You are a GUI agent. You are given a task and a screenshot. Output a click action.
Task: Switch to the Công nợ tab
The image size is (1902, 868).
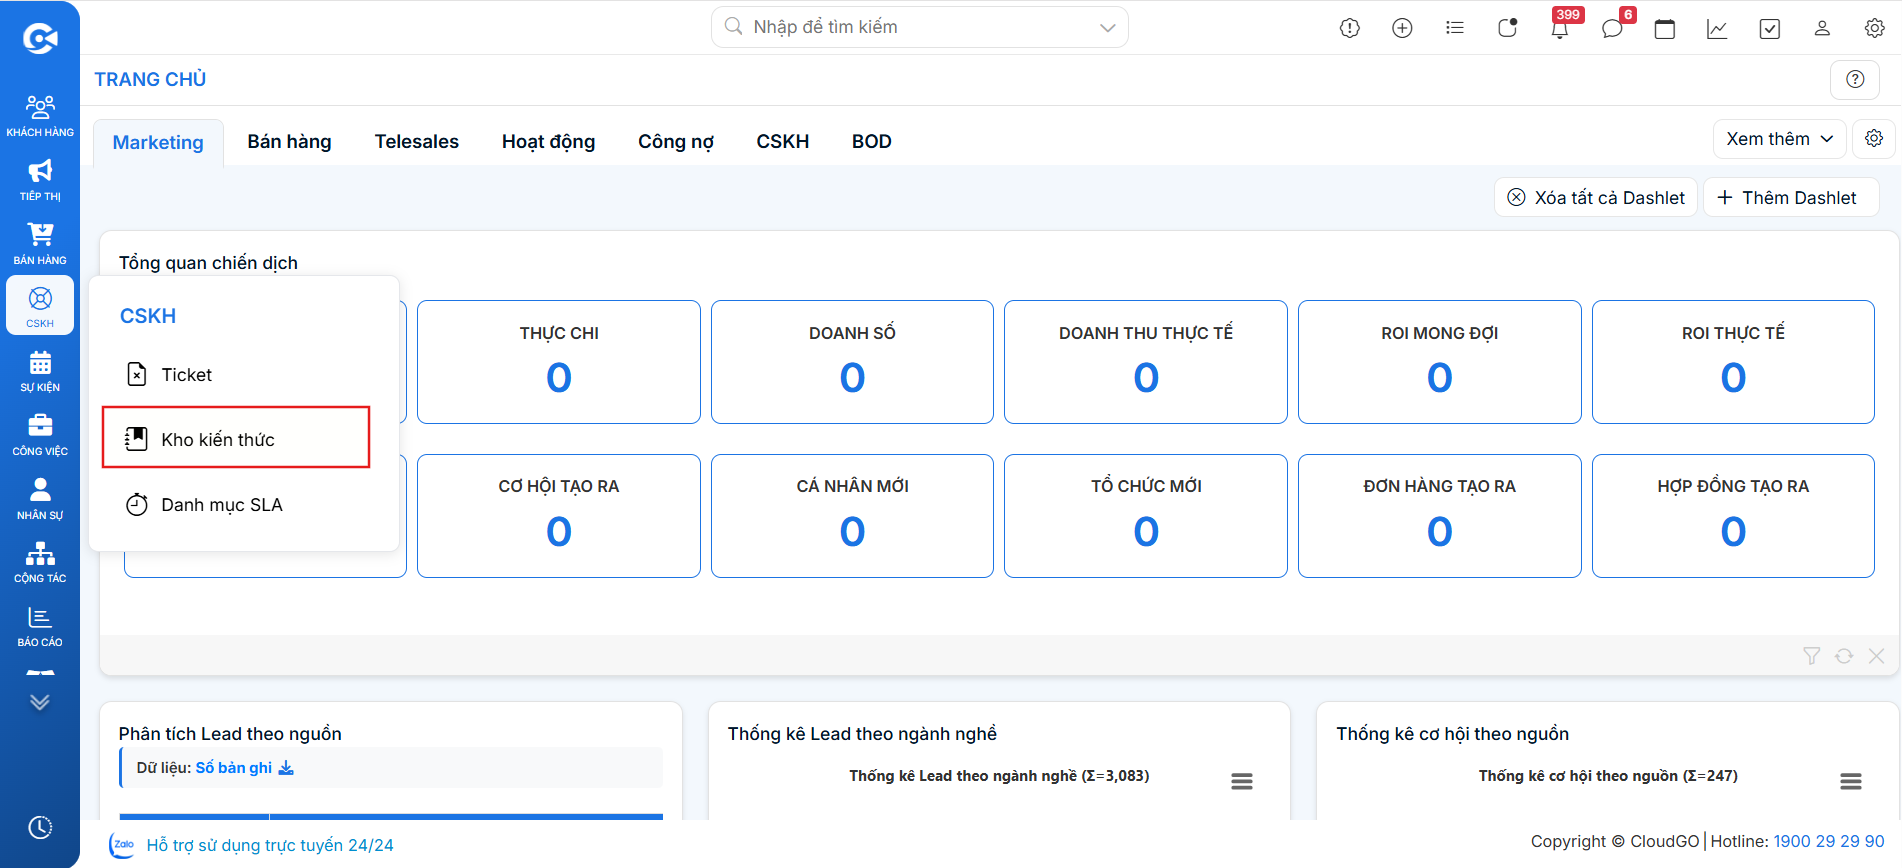point(676,142)
